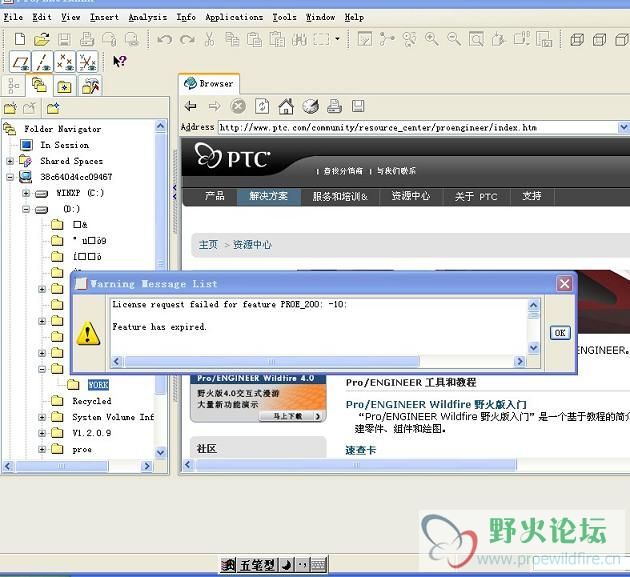Close the Warning Message List dialog
630x577 pixels.
pos(565,284)
